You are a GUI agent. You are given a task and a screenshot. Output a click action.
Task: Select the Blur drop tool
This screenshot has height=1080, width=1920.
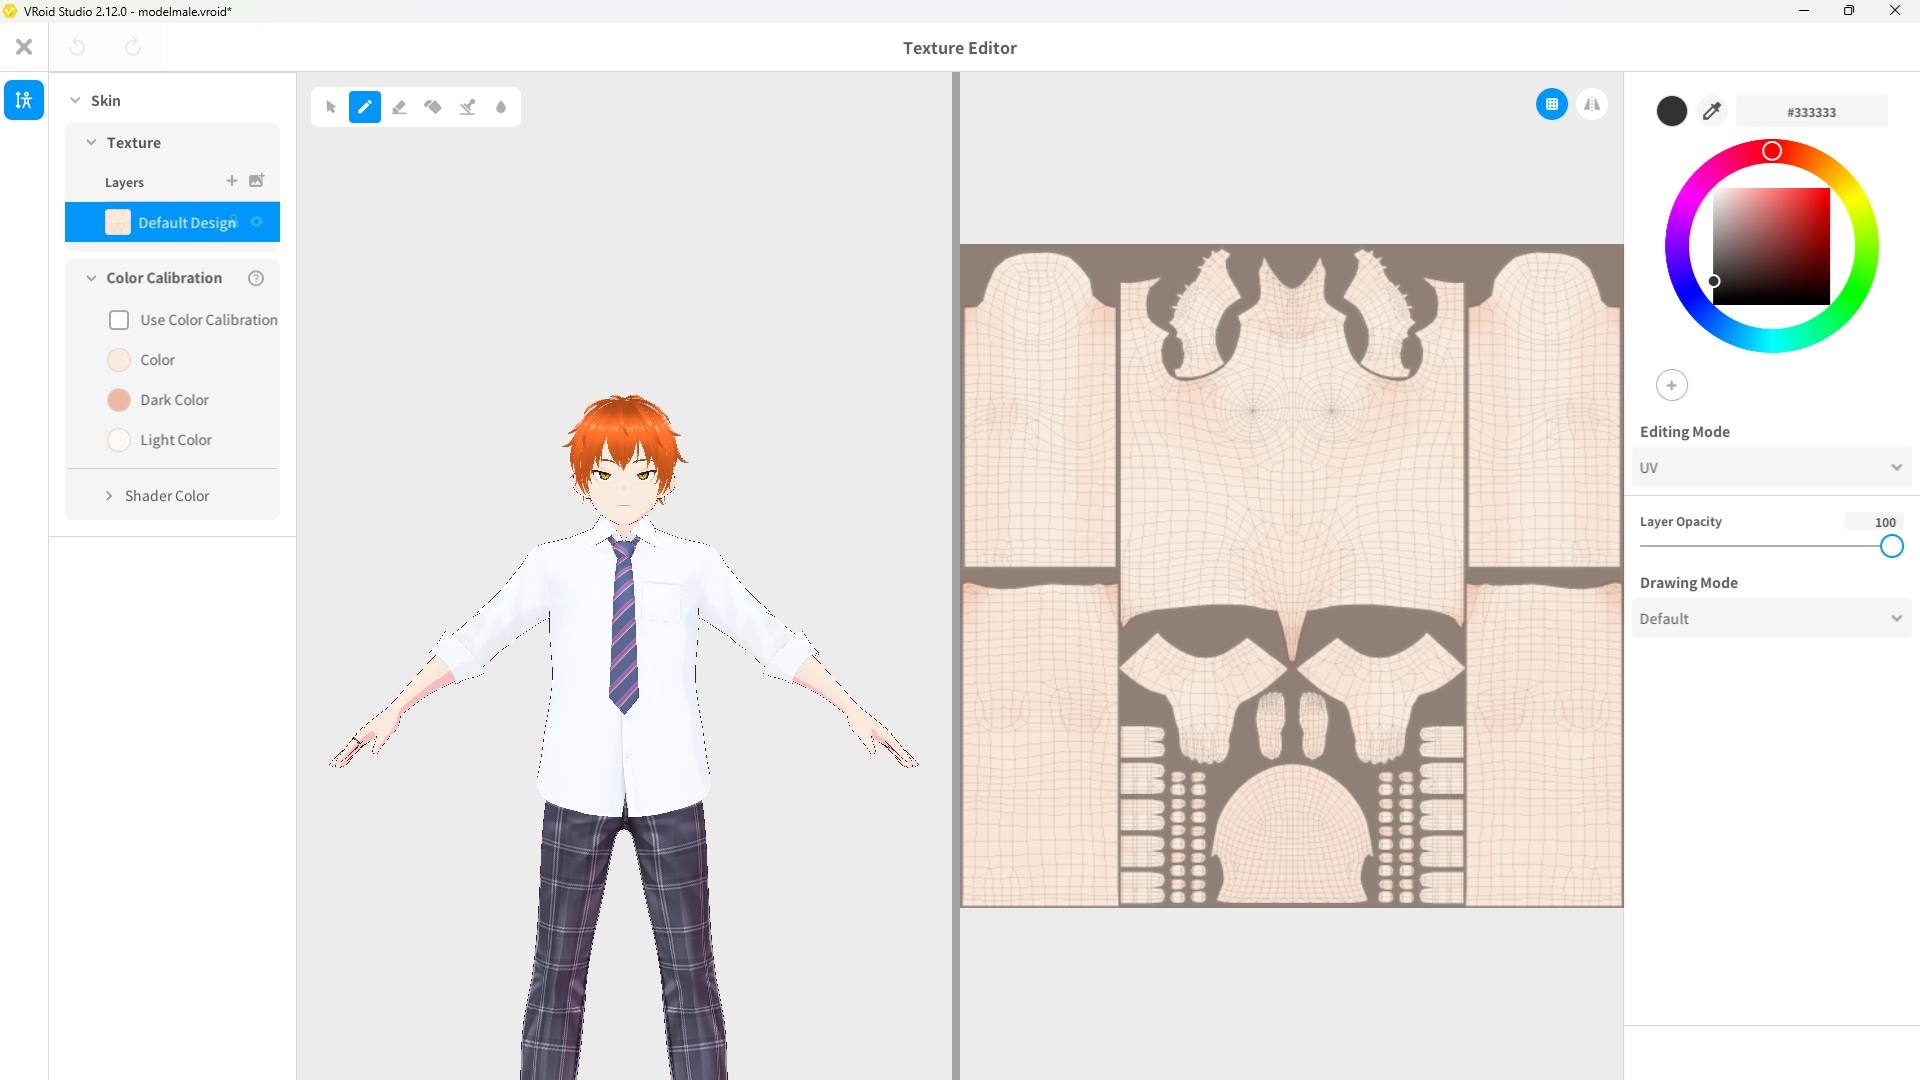click(501, 106)
